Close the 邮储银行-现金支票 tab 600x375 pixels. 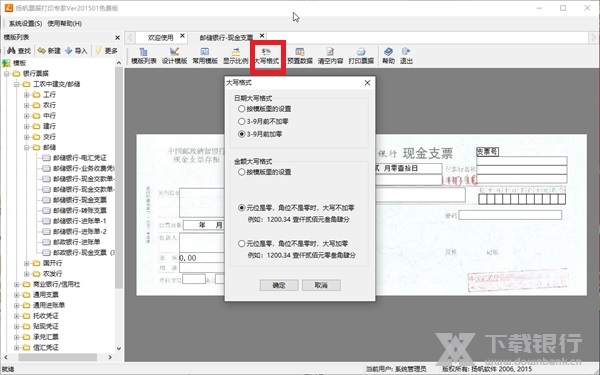click(x=262, y=36)
